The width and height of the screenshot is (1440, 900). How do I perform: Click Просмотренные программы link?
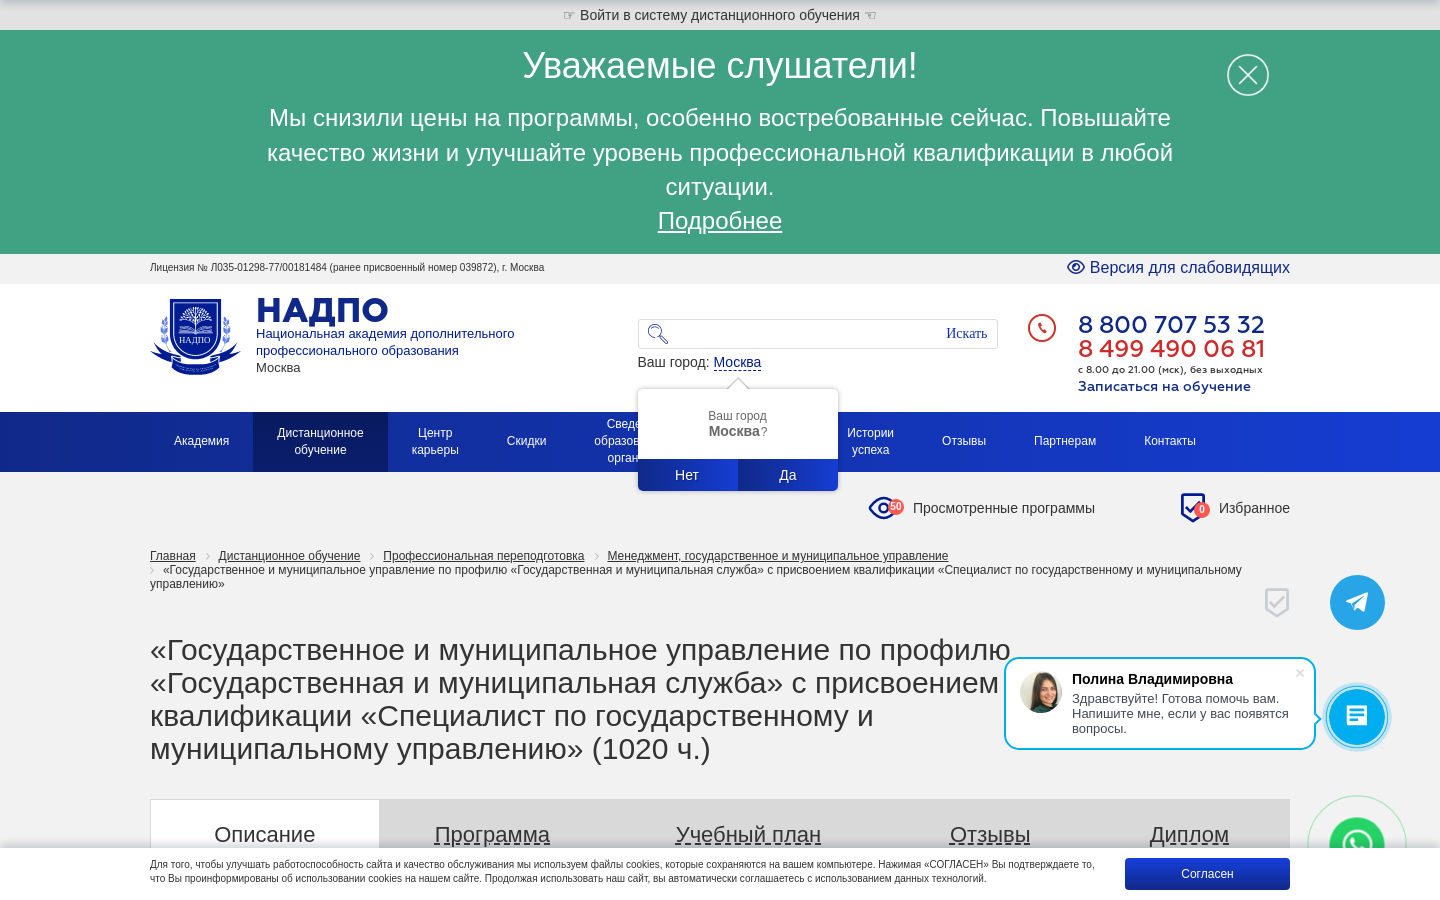1004,508
